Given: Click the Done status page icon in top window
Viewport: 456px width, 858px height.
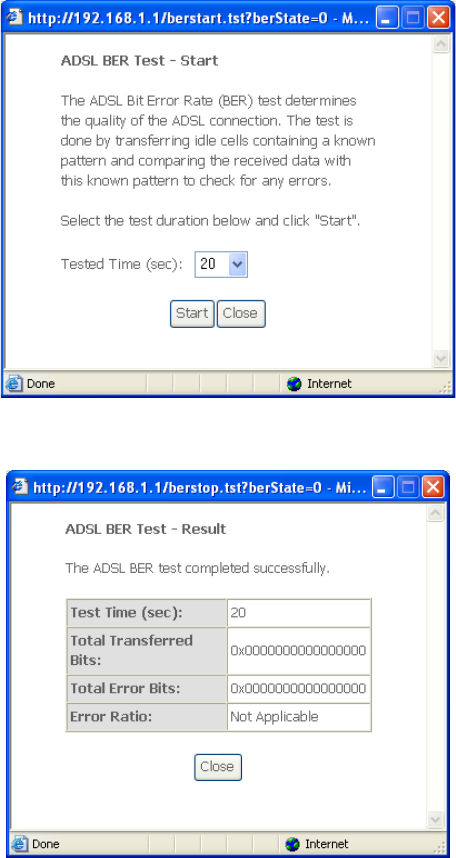Looking at the screenshot, I should (14, 384).
